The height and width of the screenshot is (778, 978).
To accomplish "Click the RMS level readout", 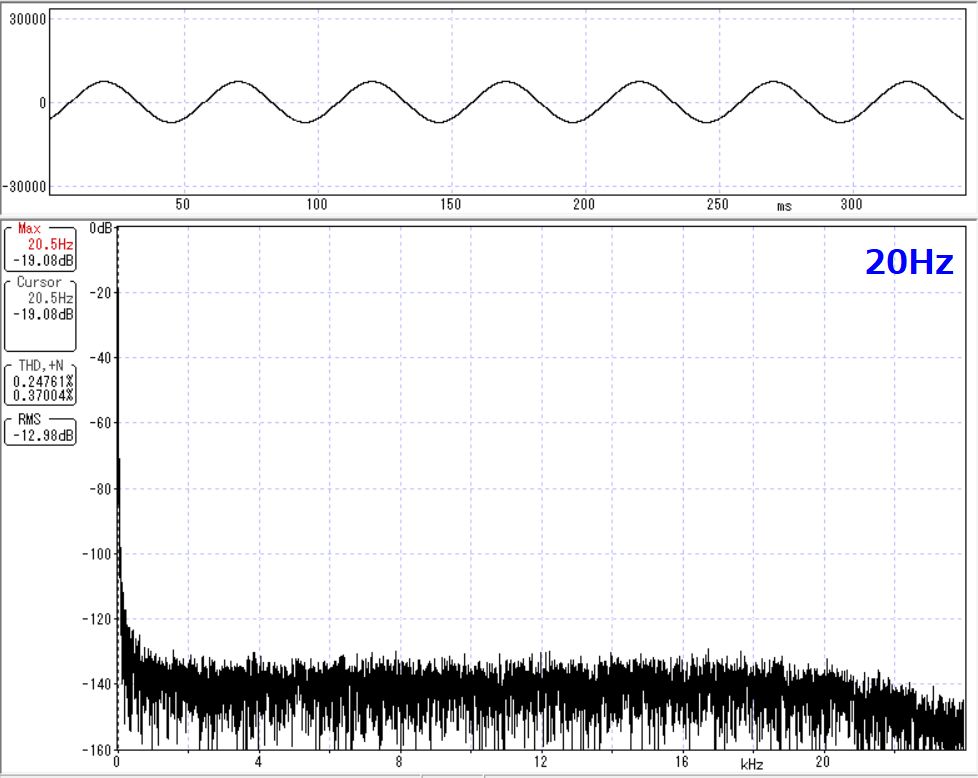I will (40, 430).
